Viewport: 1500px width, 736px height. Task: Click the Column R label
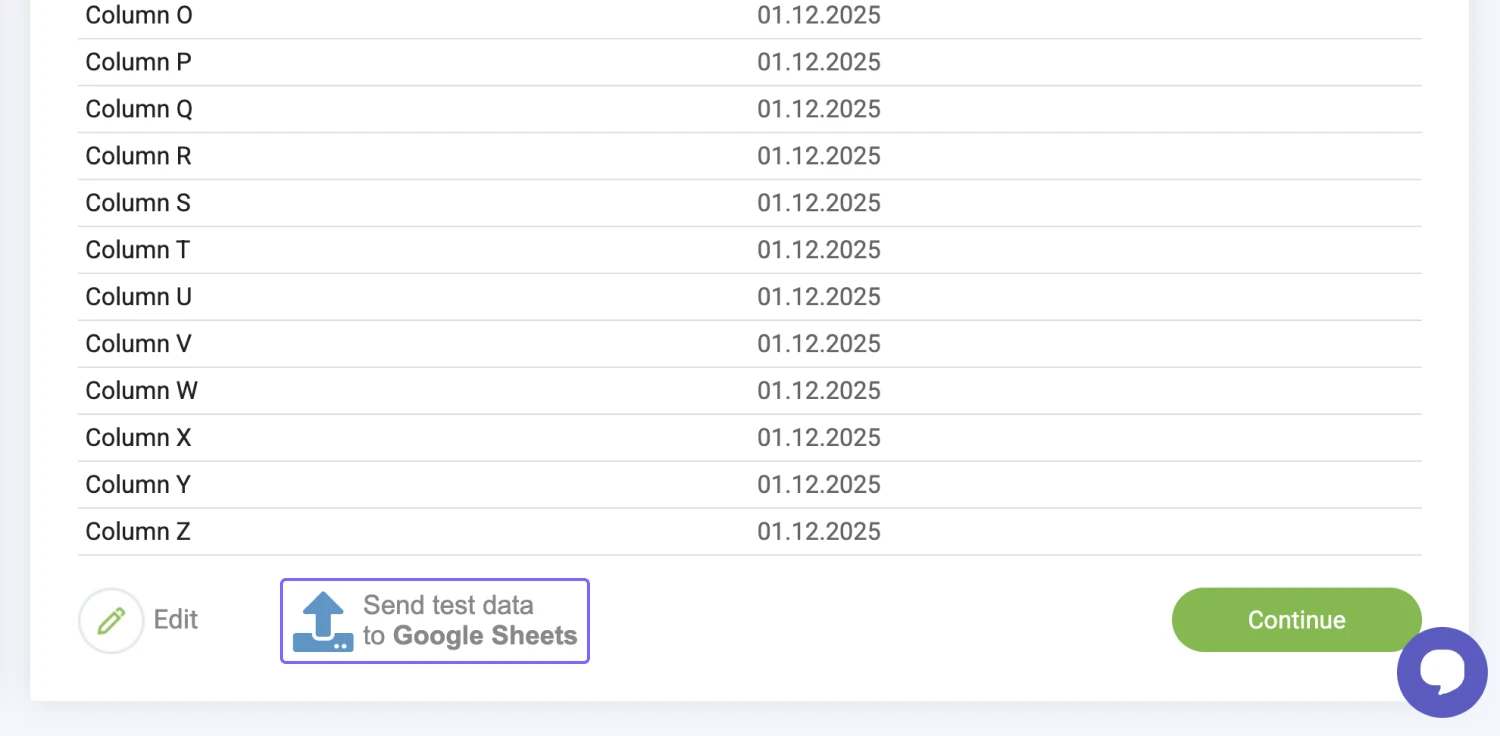coord(138,156)
